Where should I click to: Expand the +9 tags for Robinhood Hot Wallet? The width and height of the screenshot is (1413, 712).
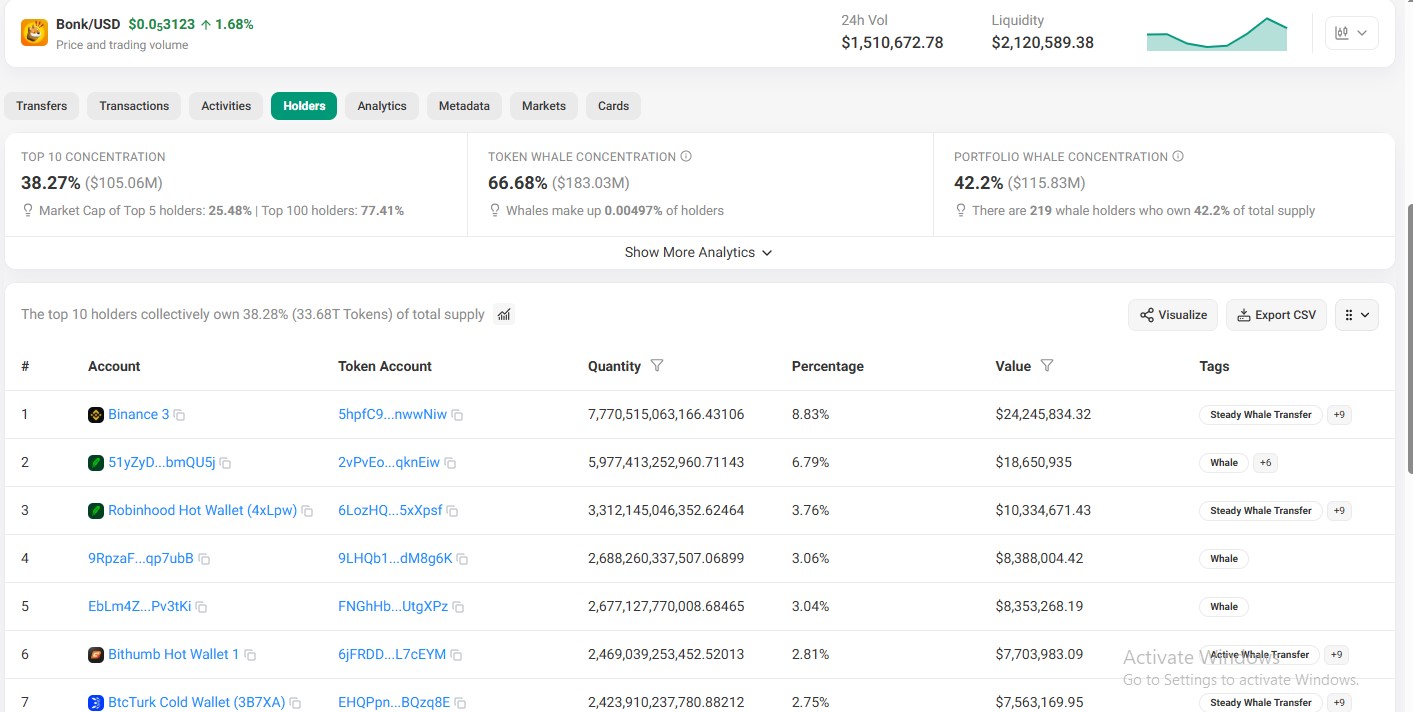tap(1339, 510)
